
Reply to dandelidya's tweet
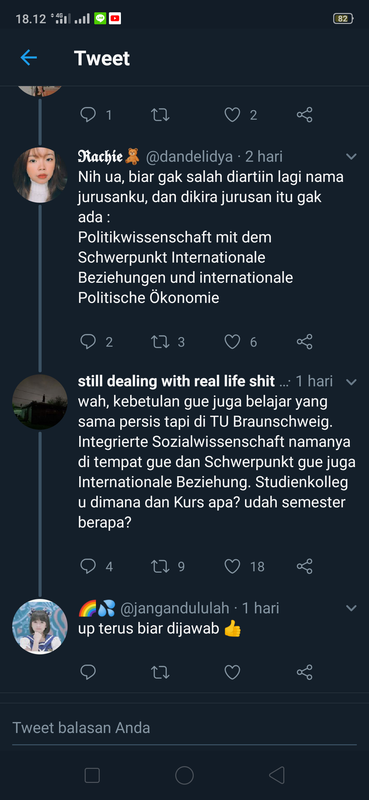tap(88, 341)
